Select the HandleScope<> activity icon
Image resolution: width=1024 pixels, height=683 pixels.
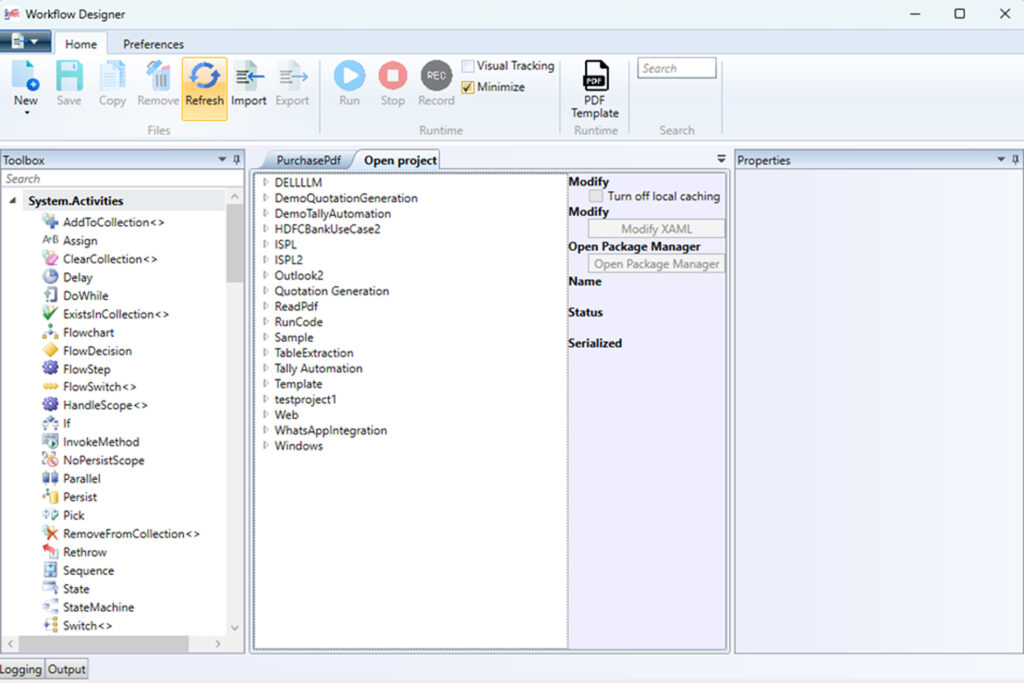(50, 405)
